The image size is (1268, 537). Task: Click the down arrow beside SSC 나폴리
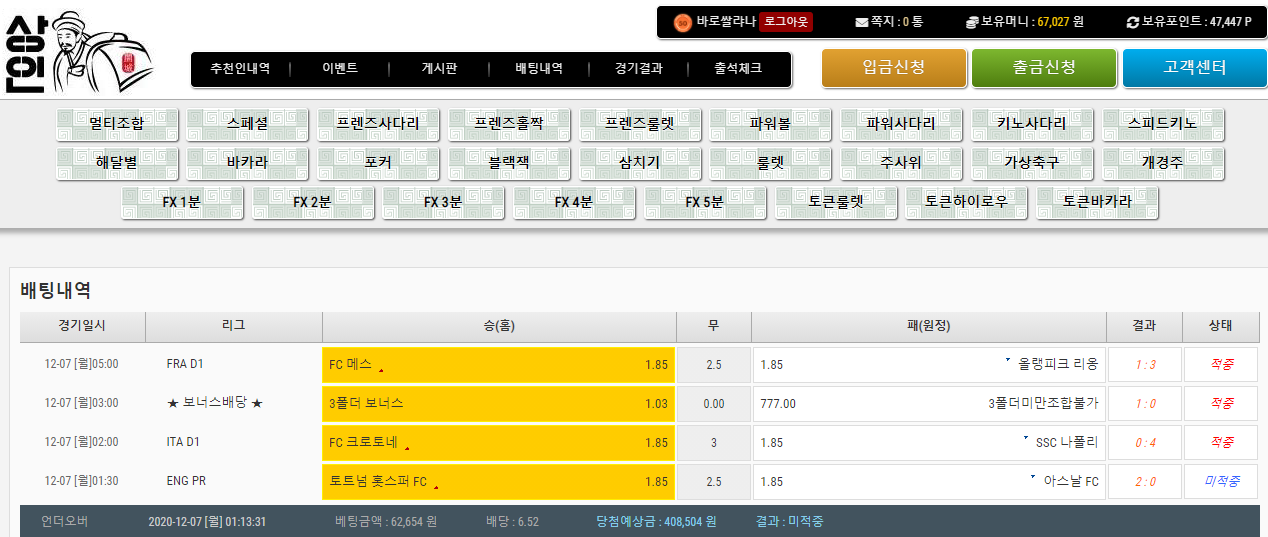click(x=1025, y=438)
